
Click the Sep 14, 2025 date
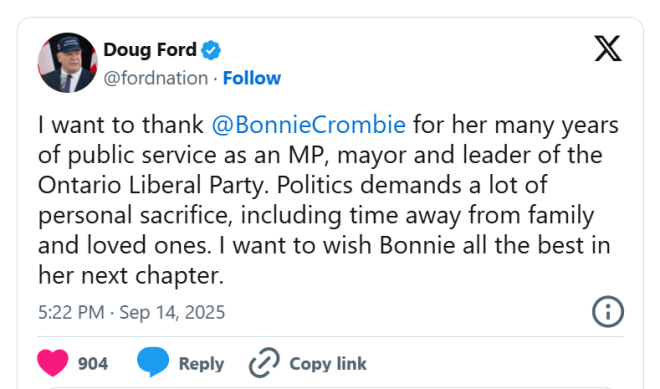(x=172, y=312)
